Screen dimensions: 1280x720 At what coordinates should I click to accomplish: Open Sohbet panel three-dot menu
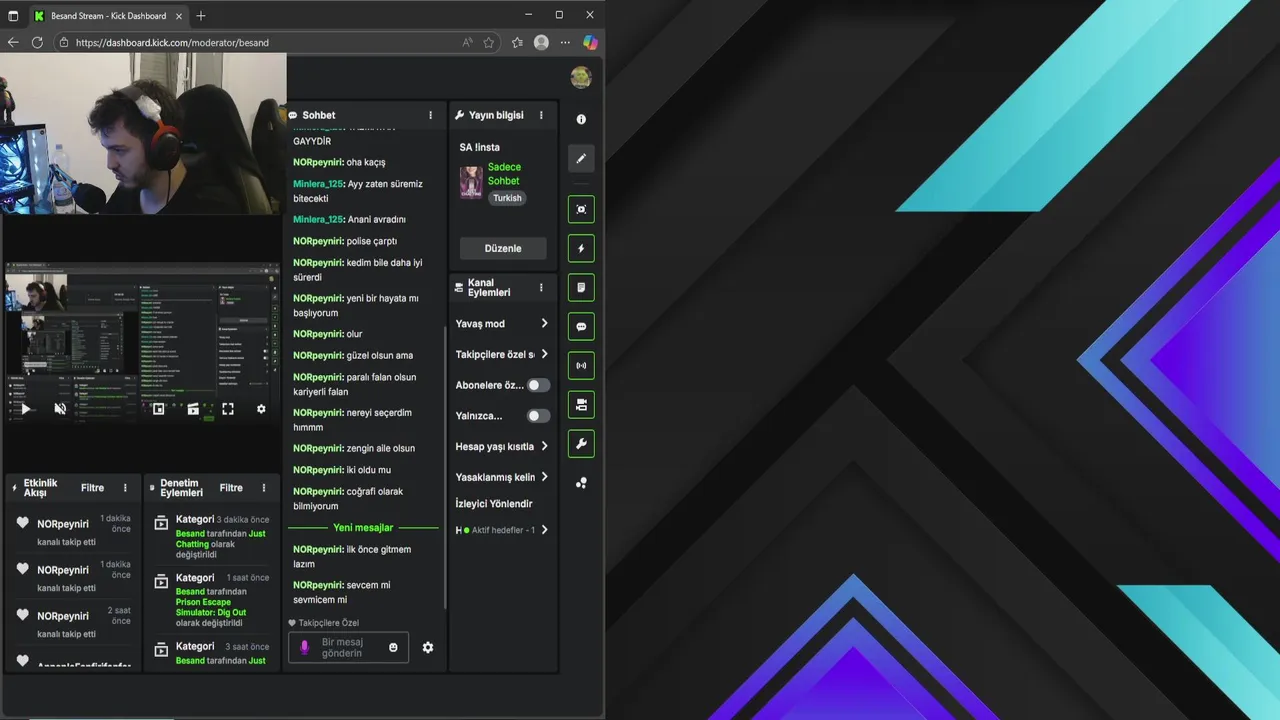tap(431, 115)
